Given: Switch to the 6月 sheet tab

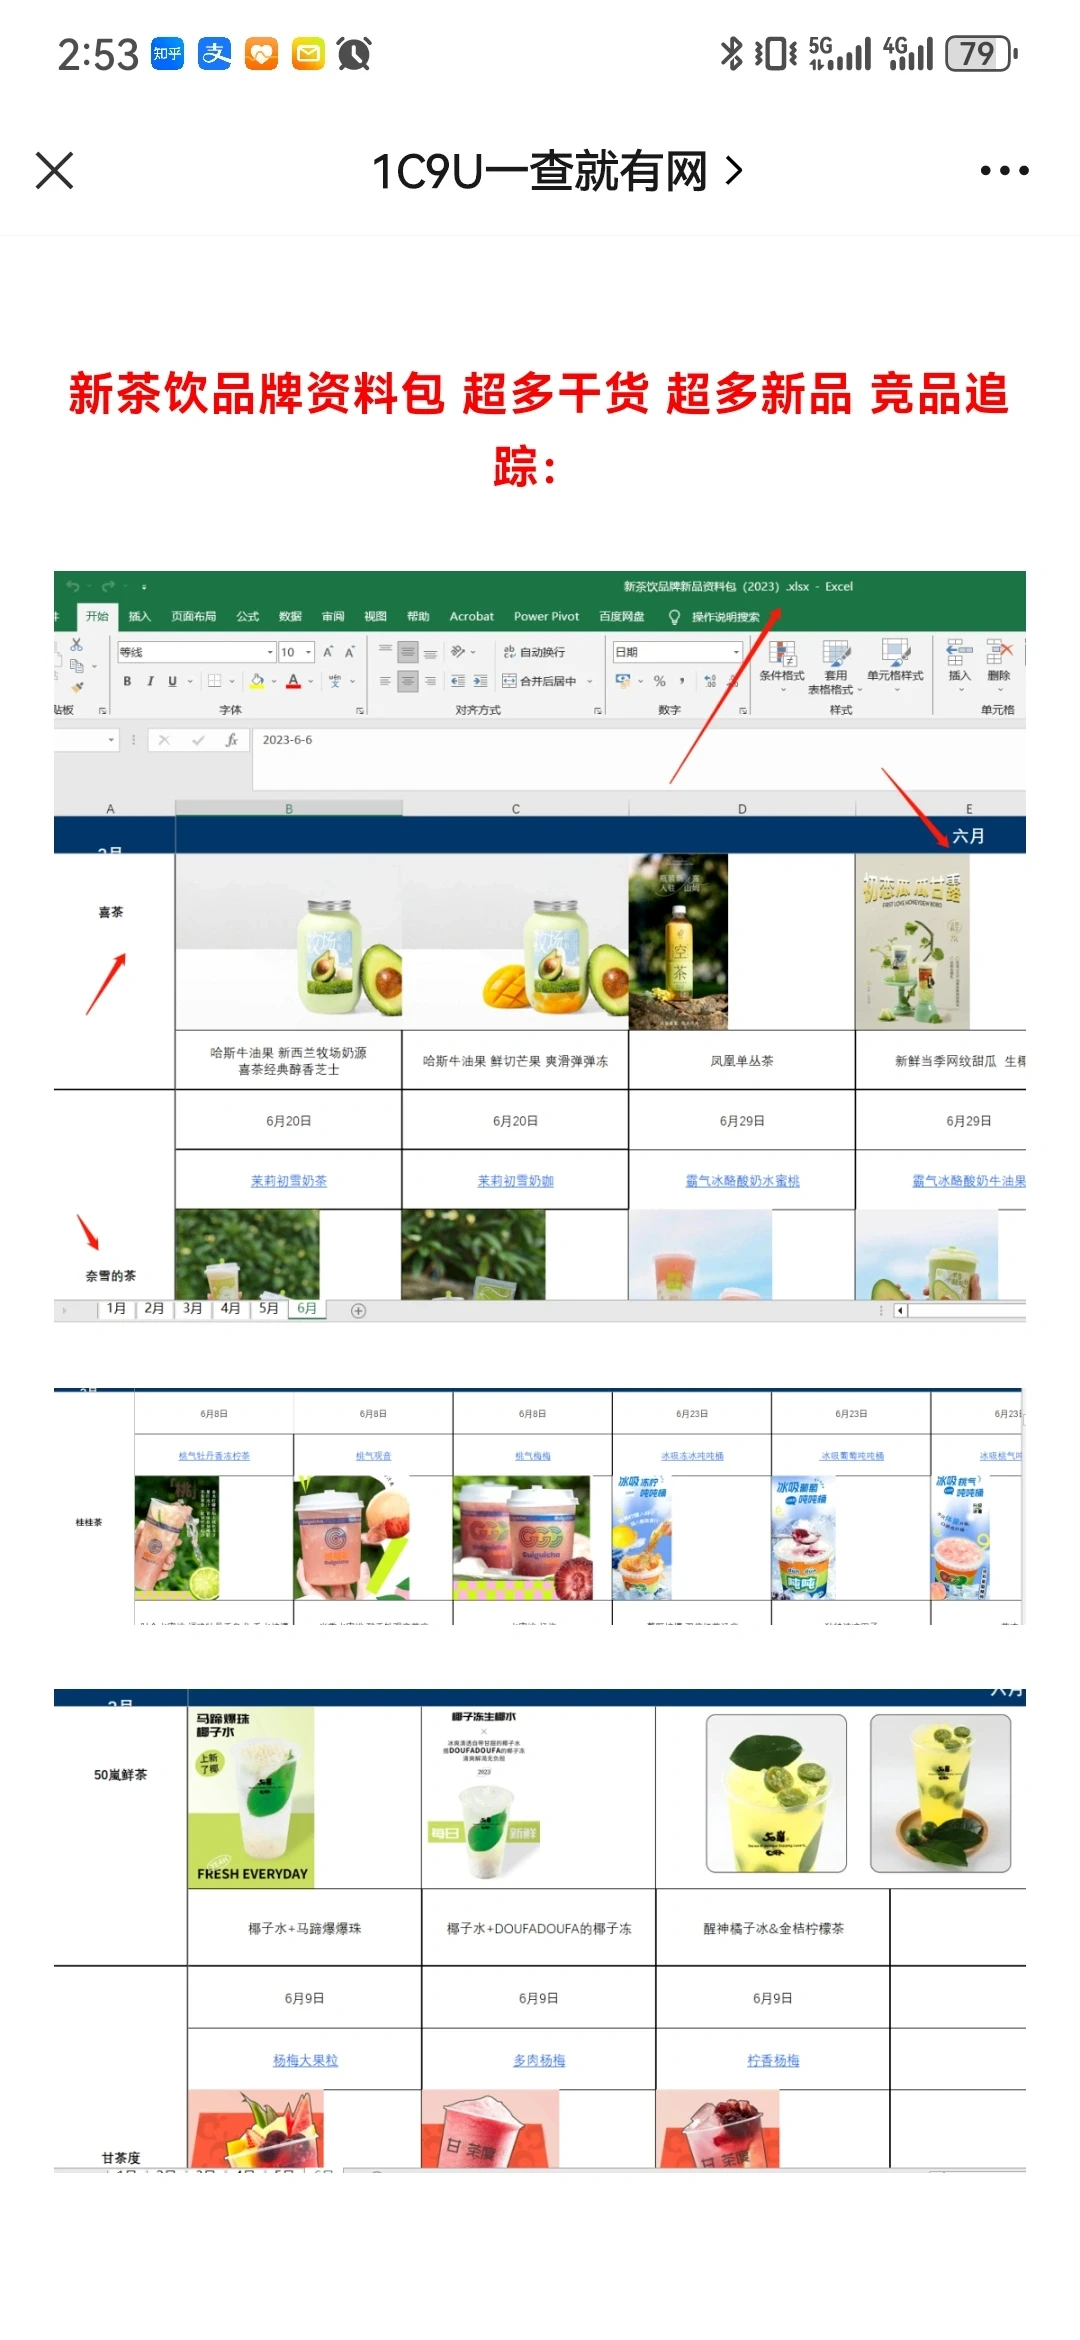Looking at the screenshot, I should [307, 1308].
